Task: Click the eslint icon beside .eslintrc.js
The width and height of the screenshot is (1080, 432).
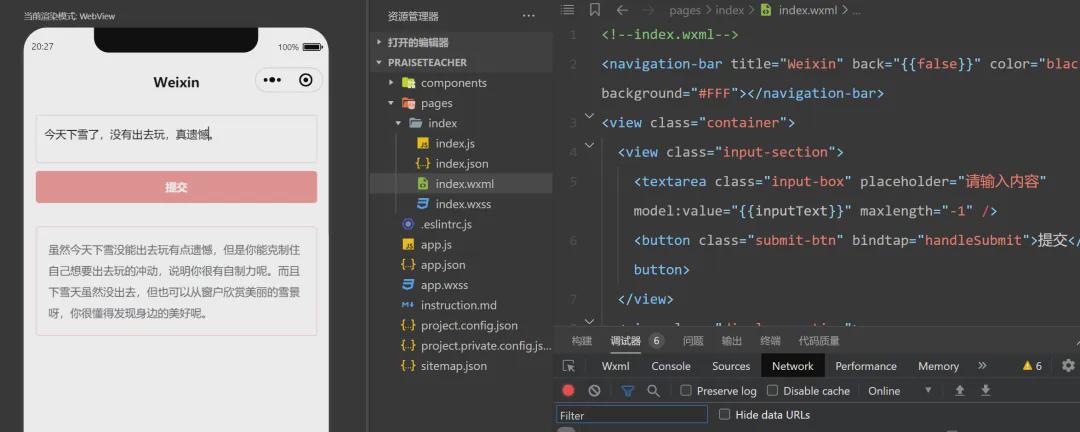Action: pyautogui.click(x=408, y=224)
